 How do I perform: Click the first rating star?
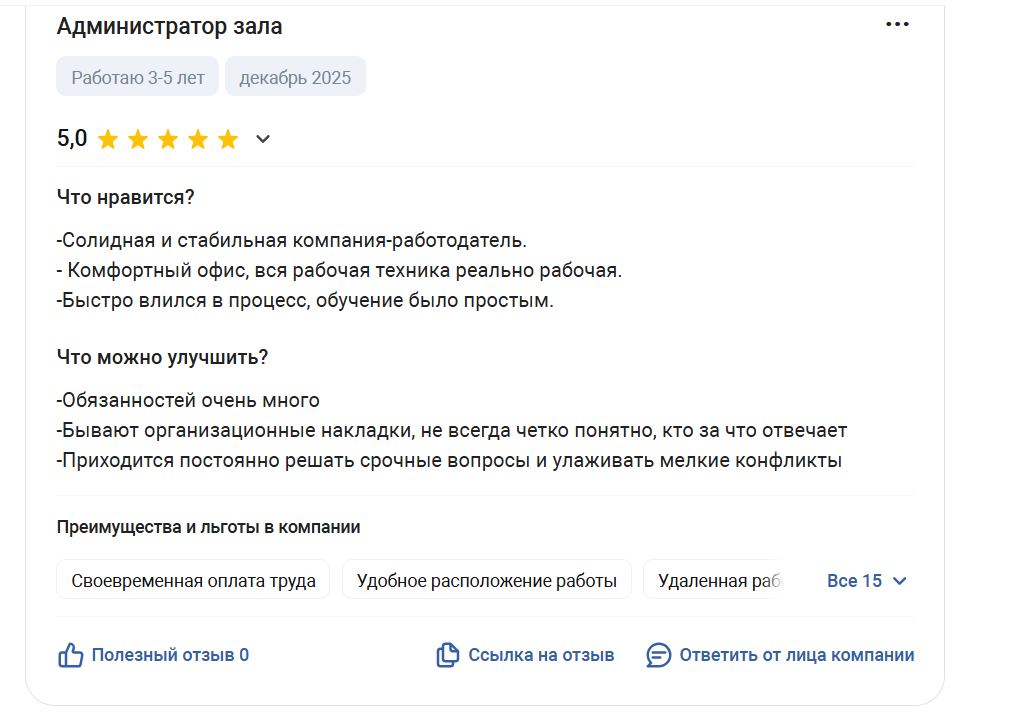pos(108,140)
